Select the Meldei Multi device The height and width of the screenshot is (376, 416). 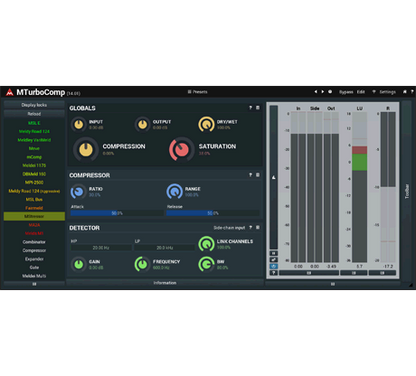[x=34, y=276]
